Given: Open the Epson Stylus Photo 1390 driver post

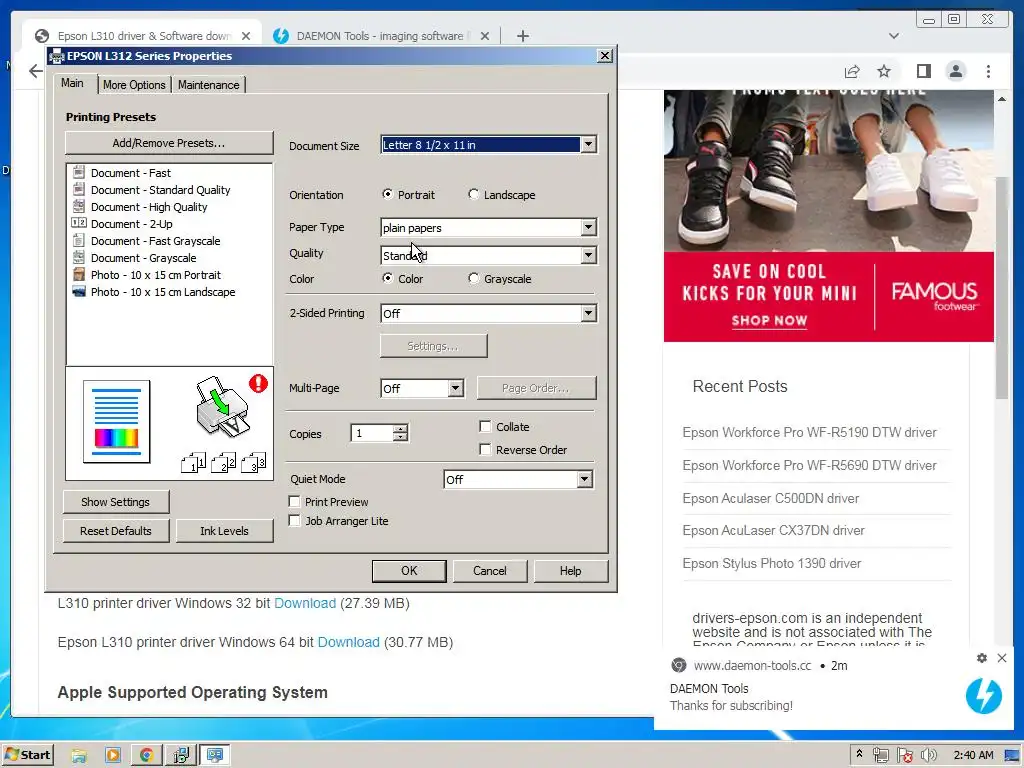Looking at the screenshot, I should [x=771, y=563].
